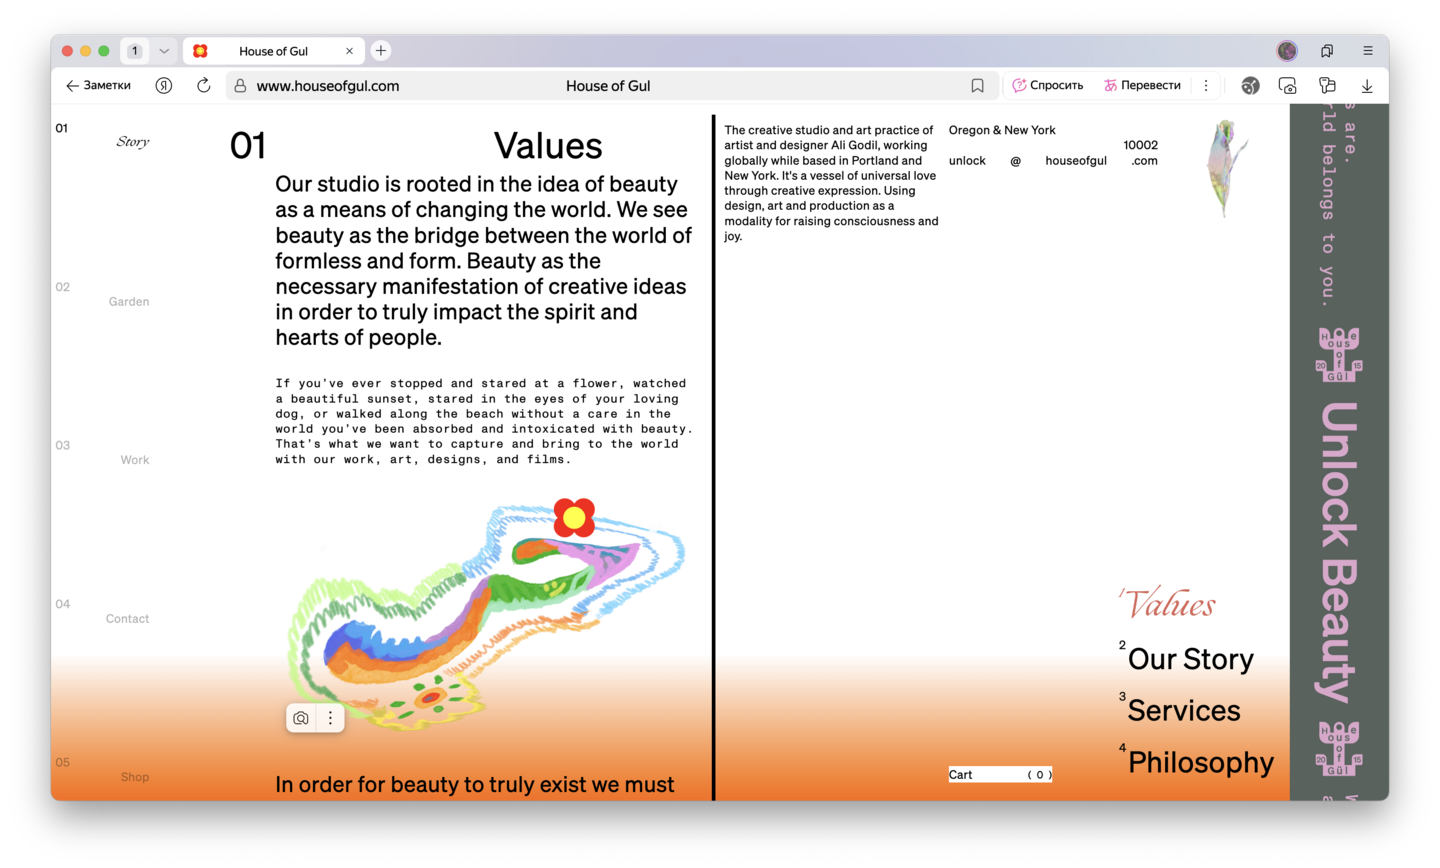Viewport: 1440px width, 868px height.
Task: Close the House of Gul tab
Action: tap(349, 51)
